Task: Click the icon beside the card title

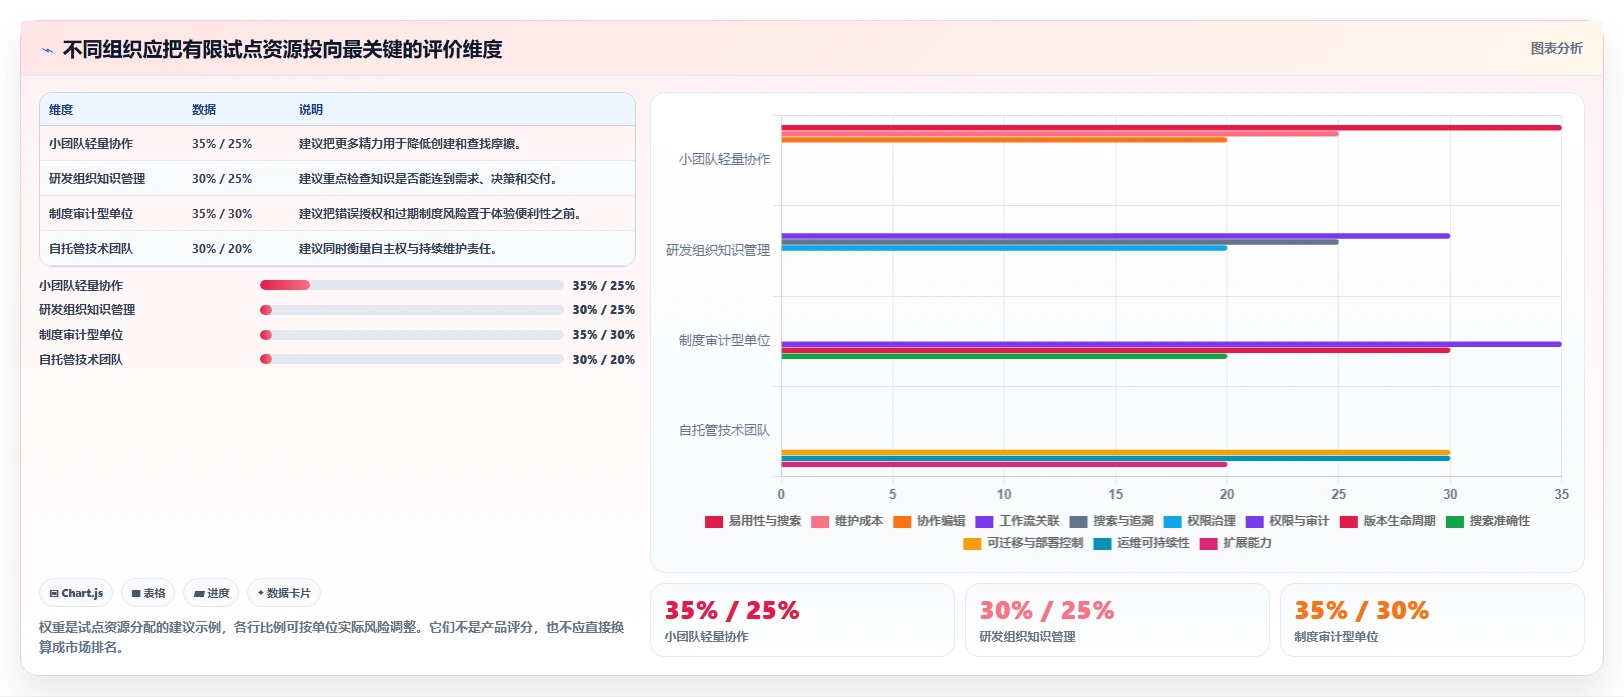Action: [x=47, y=50]
